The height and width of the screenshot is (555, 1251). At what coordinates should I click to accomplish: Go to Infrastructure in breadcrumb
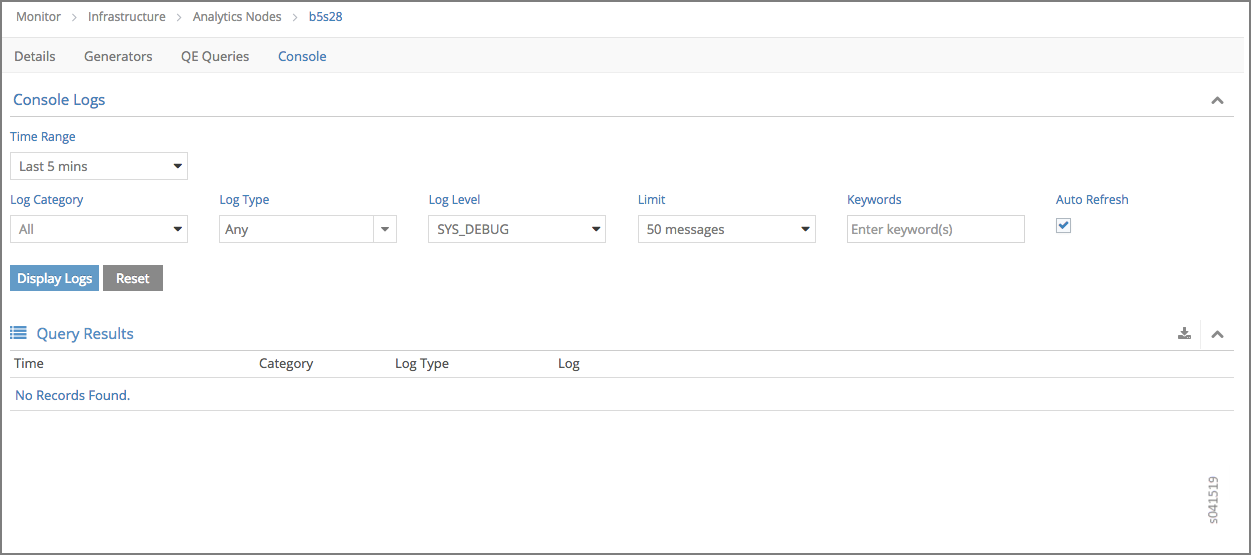point(127,17)
